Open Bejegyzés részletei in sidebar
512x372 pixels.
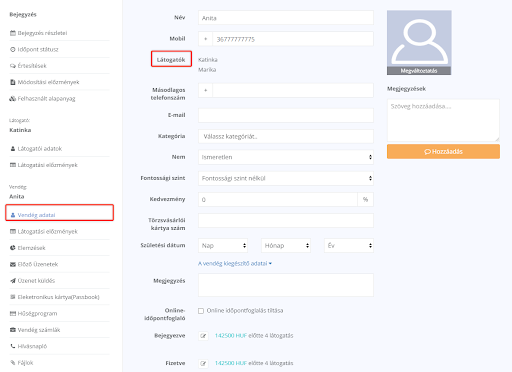pos(42,33)
